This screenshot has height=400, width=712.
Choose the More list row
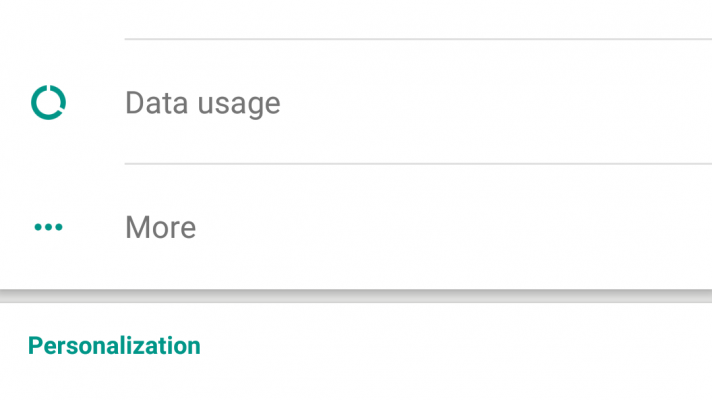tap(400, 227)
